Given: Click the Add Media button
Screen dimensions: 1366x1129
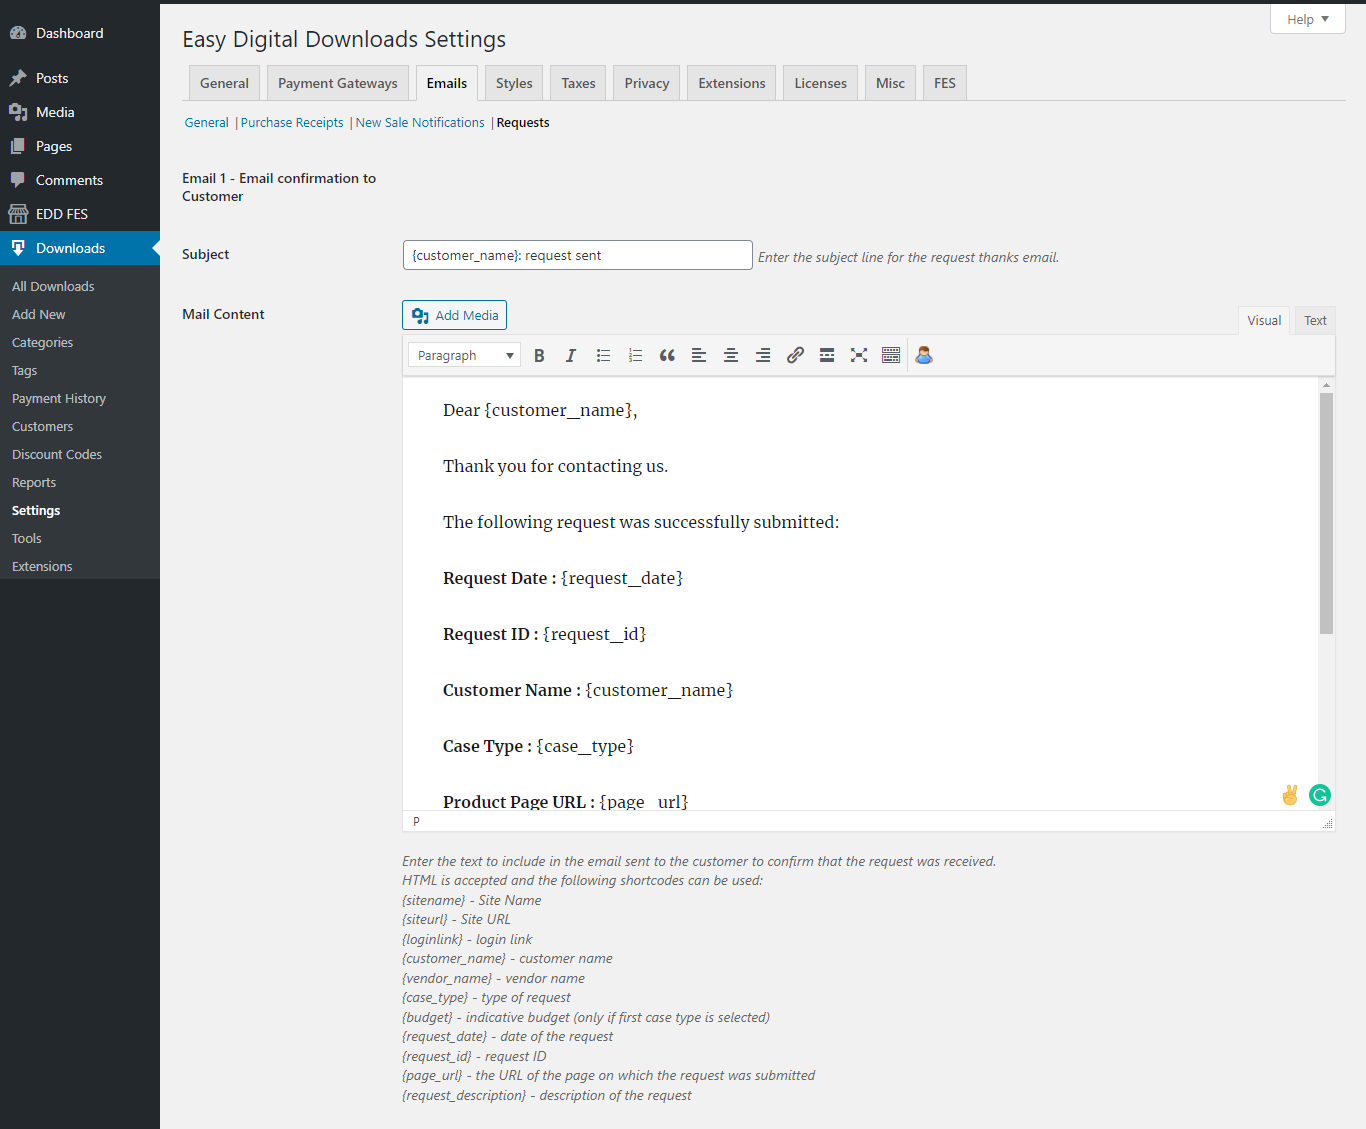Looking at the screenshot, I should point(454,315).
